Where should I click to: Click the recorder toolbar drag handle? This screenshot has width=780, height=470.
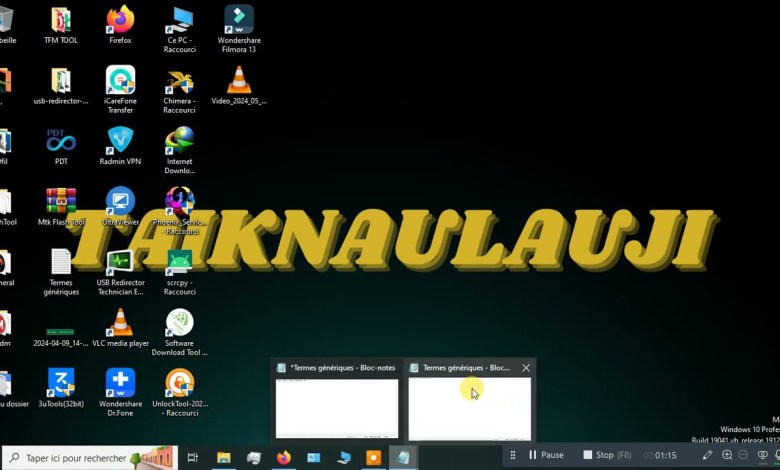tap(512, 455)
